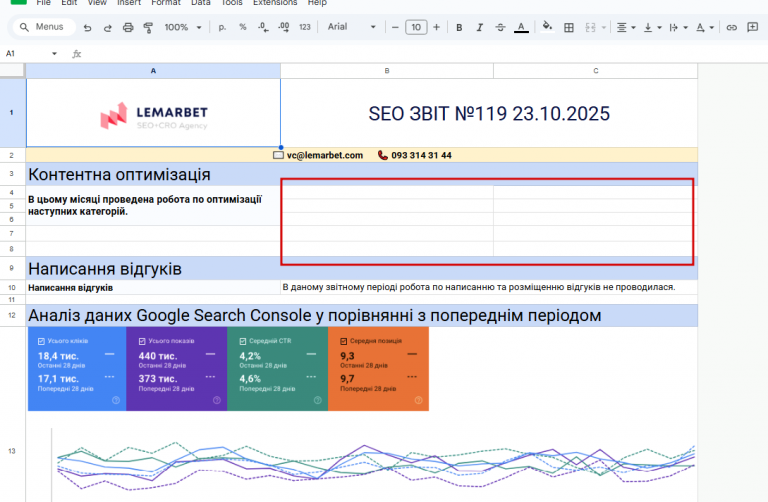
Task: Select the SEO ЗВІТ №119 title cell
Action: click(x=489, y=114)
